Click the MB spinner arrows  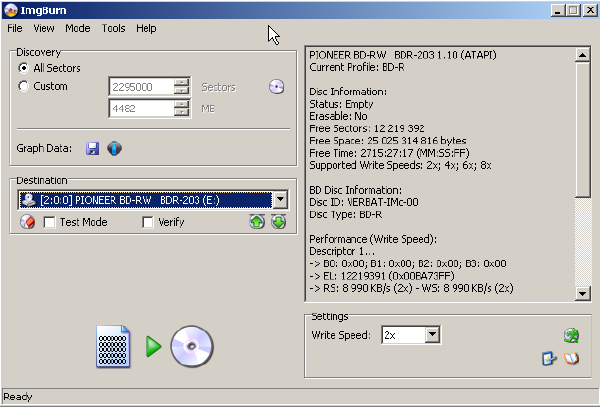click(x=181, y=108)
